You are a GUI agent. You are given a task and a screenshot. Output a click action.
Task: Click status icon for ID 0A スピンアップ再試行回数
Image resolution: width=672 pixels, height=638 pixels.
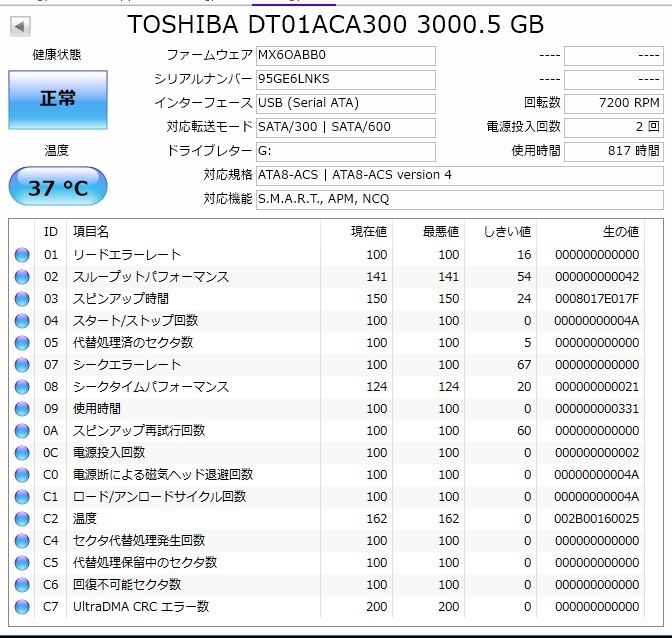point(22,431)
